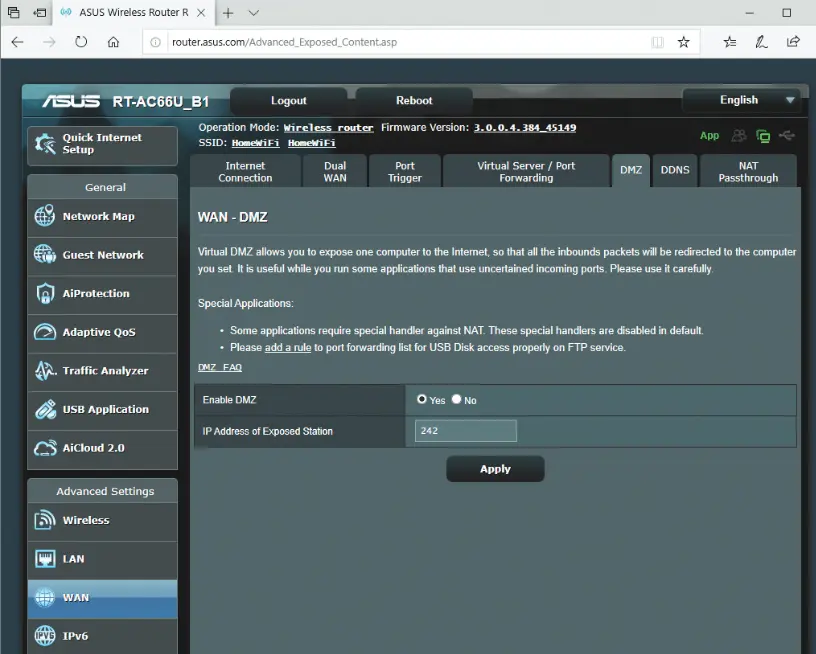Open the Traffic Analyzer icon
Screen dimensions: 816x654
point(45,371)
